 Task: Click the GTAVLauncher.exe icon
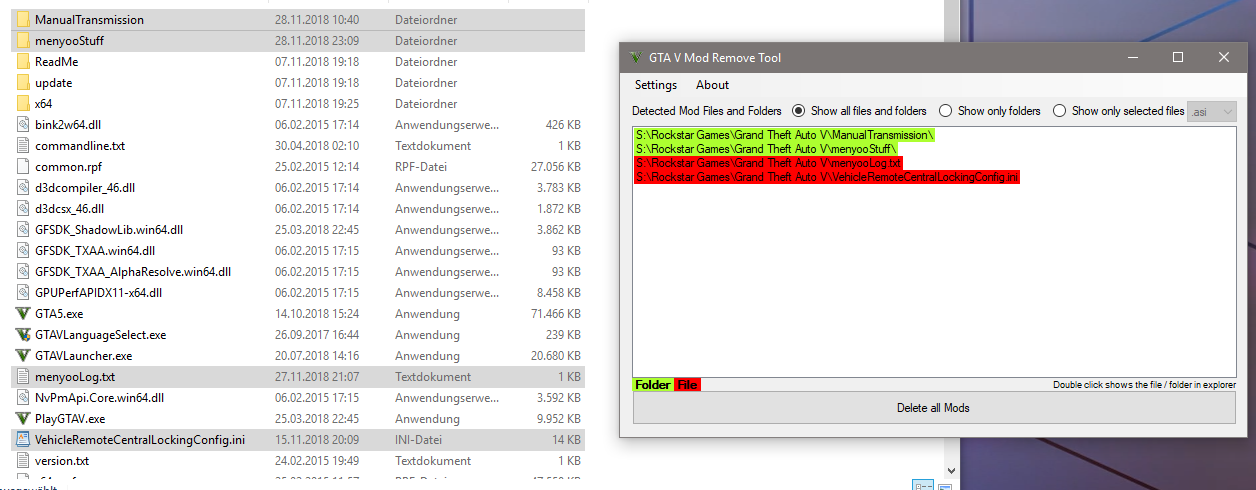pos(23,355)
